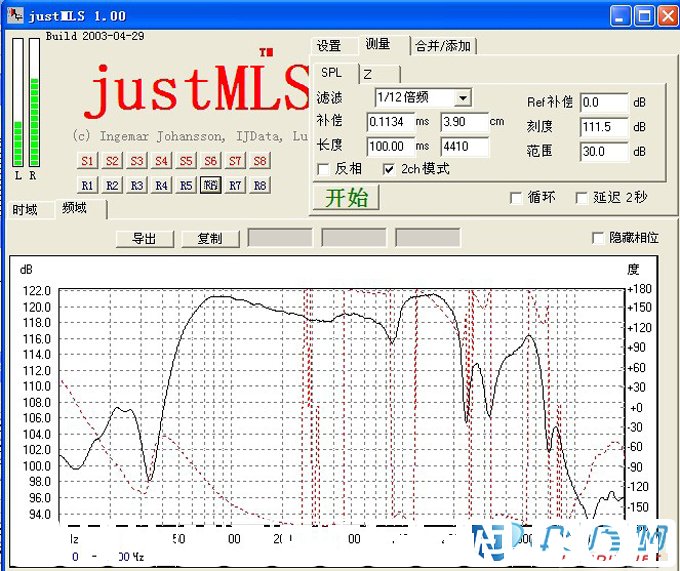Click the first gray readout box beside 复制

click(280, 238)
